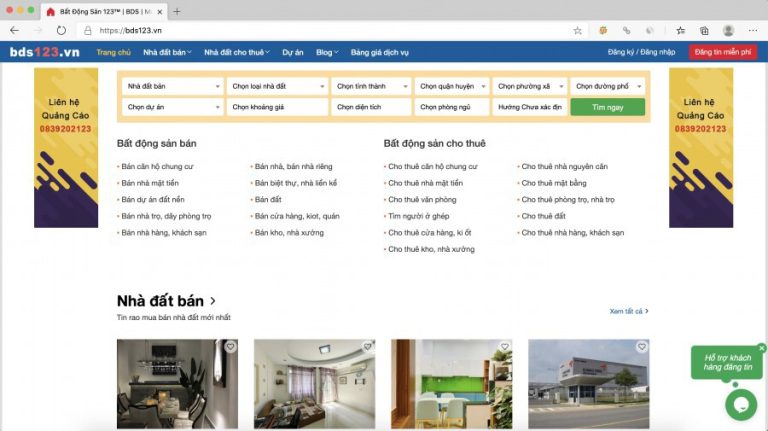Open Bảng giá dịch vụ nav item
Image resolution: width=768 pixels, height=431 pixels.
[380, 52]
